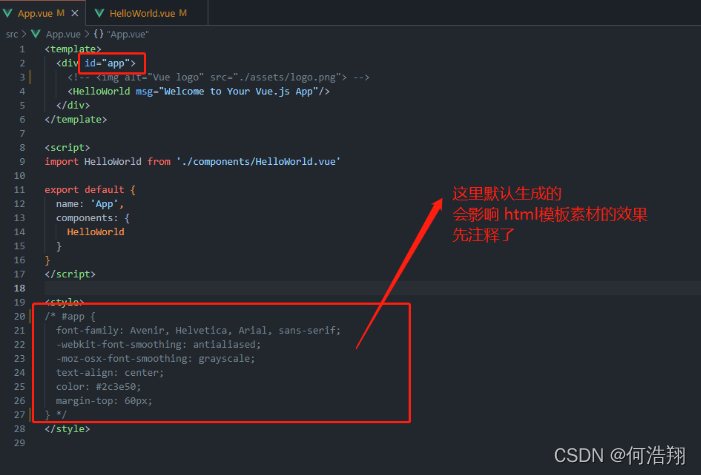Click line number 11 in gutter
Image resolution: width=701 pixels, height=475 pixels.
pos(19,190)
